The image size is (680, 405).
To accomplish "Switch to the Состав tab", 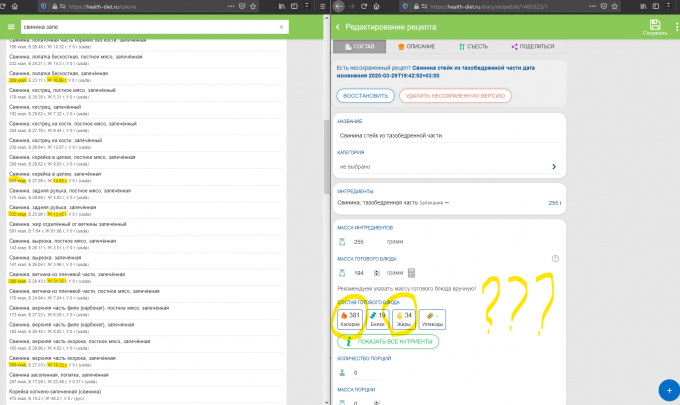I will click(359, 46).
